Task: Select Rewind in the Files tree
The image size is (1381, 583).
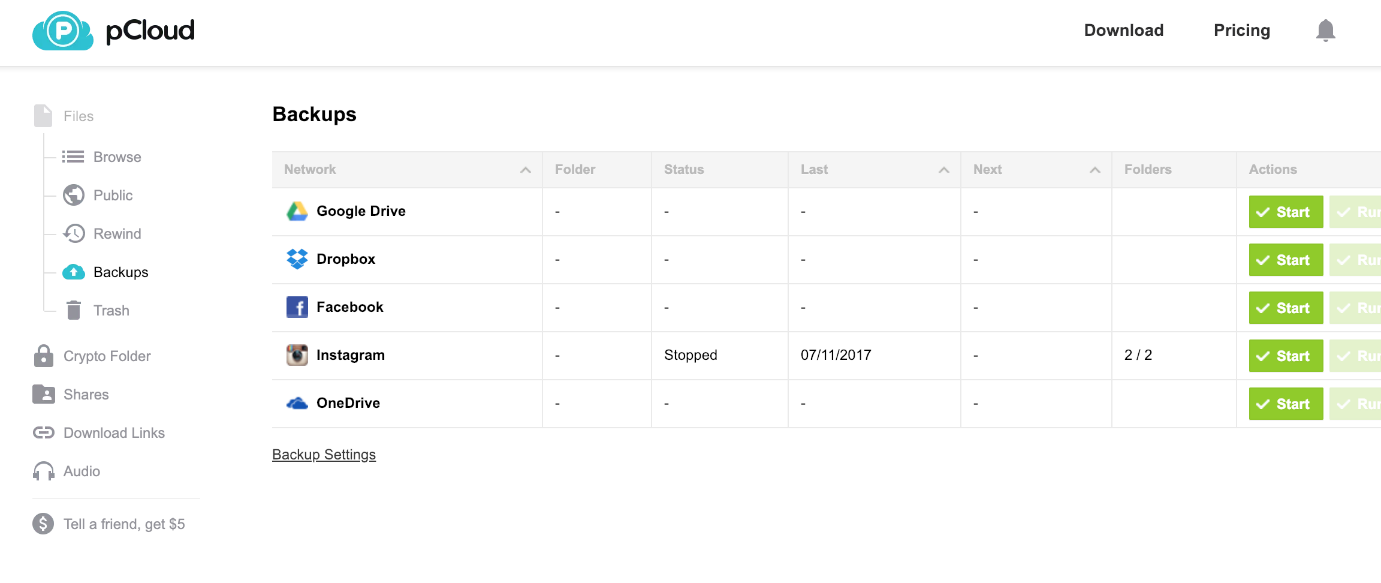Action: tap(117, 234)
